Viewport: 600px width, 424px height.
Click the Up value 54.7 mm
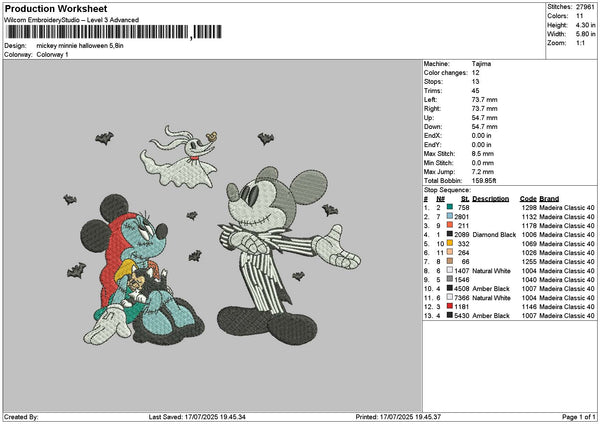pos(484,118)
